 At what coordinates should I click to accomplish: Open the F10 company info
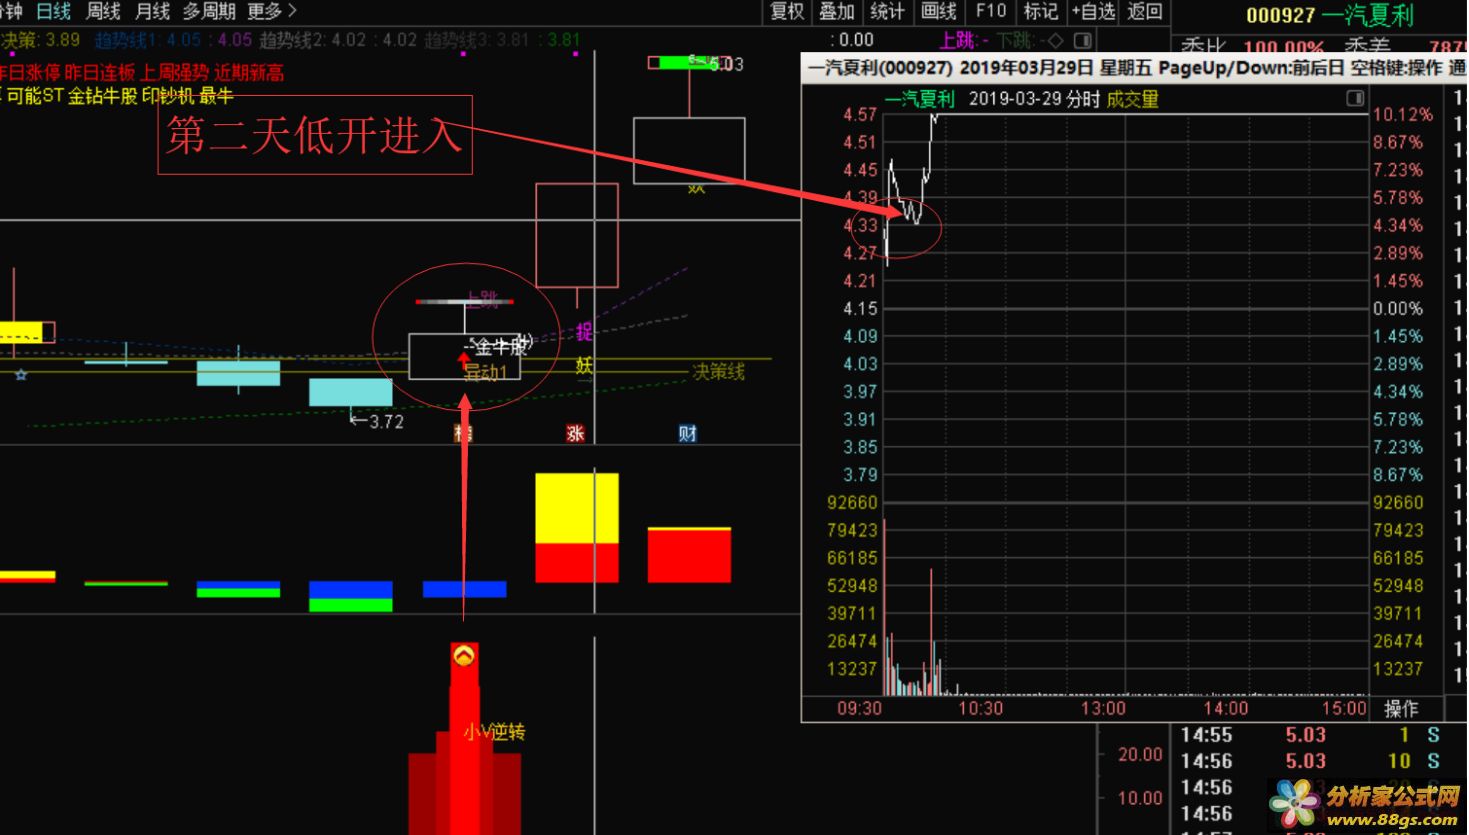pyautogui.click(x=991, y=11)
